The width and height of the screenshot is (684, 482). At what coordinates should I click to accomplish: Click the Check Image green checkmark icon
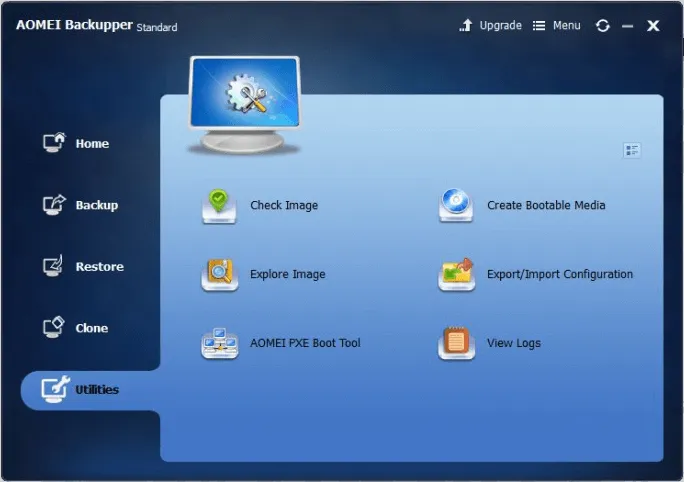(219, 205)
